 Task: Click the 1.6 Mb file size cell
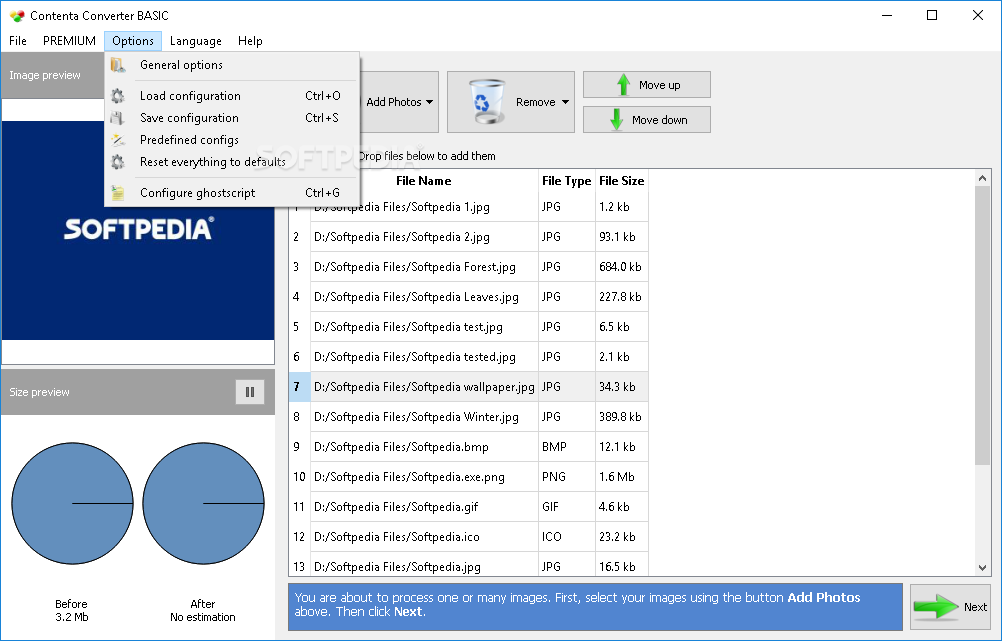[622, 477]
